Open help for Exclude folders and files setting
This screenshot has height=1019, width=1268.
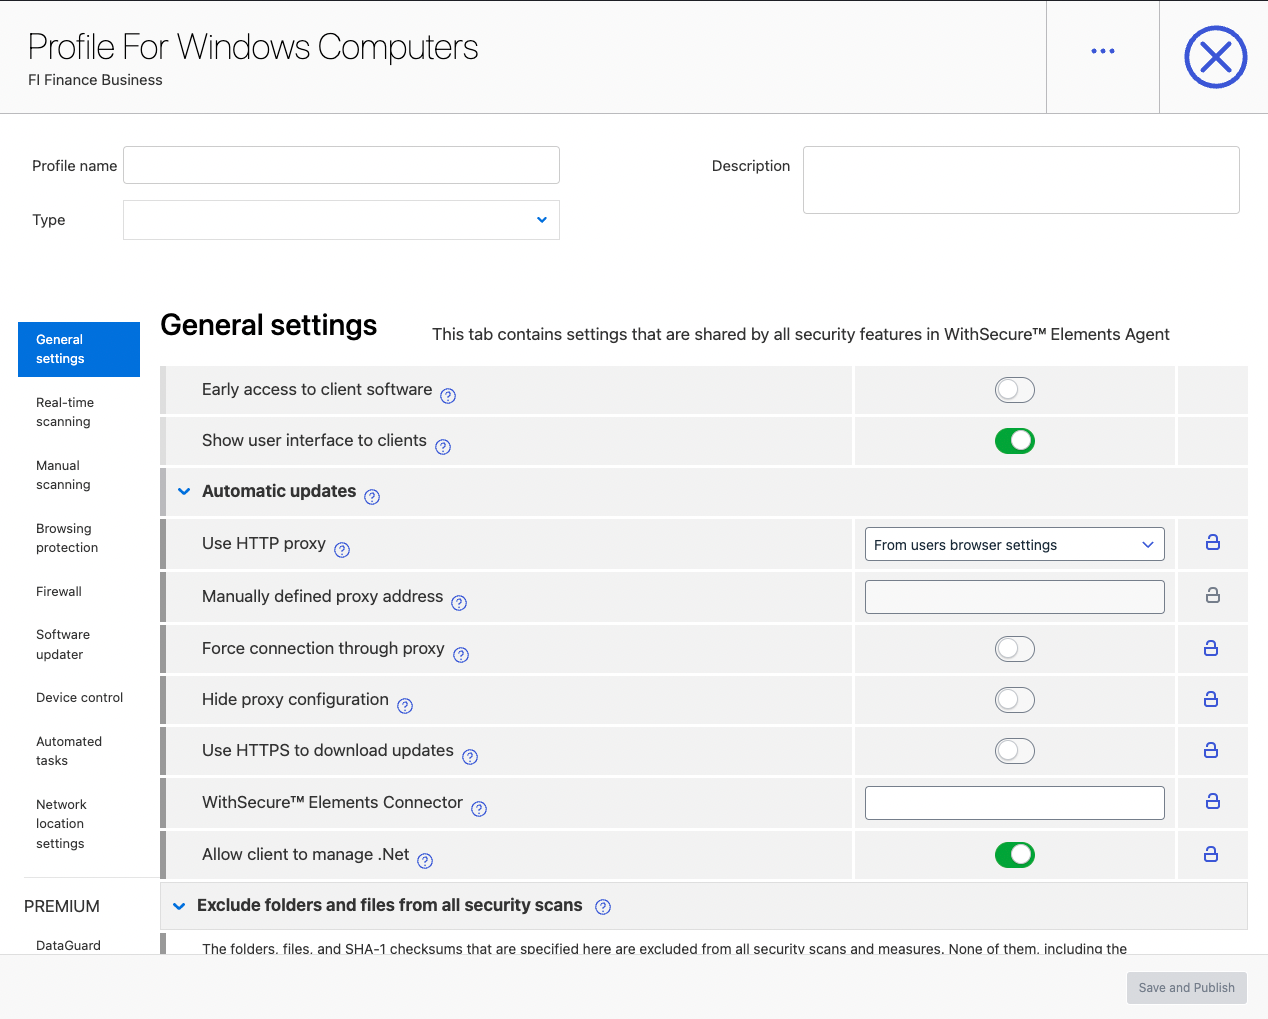pyautogui.click(x=602, y=906)
